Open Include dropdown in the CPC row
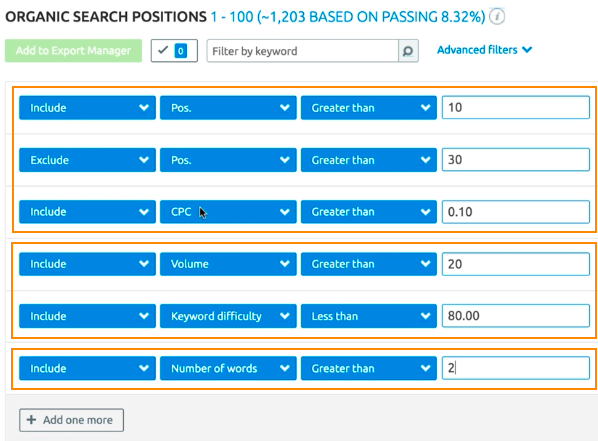598x441 pixels. [87, 212]
